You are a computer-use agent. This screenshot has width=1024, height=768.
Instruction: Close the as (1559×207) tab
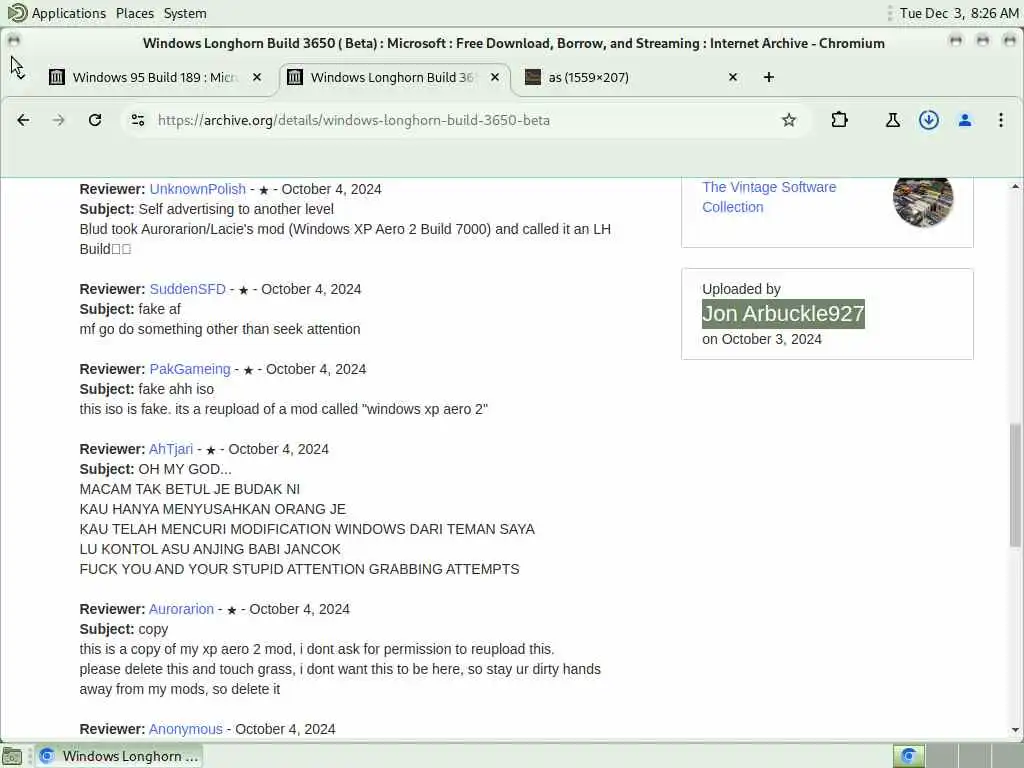tap(733, 77)
